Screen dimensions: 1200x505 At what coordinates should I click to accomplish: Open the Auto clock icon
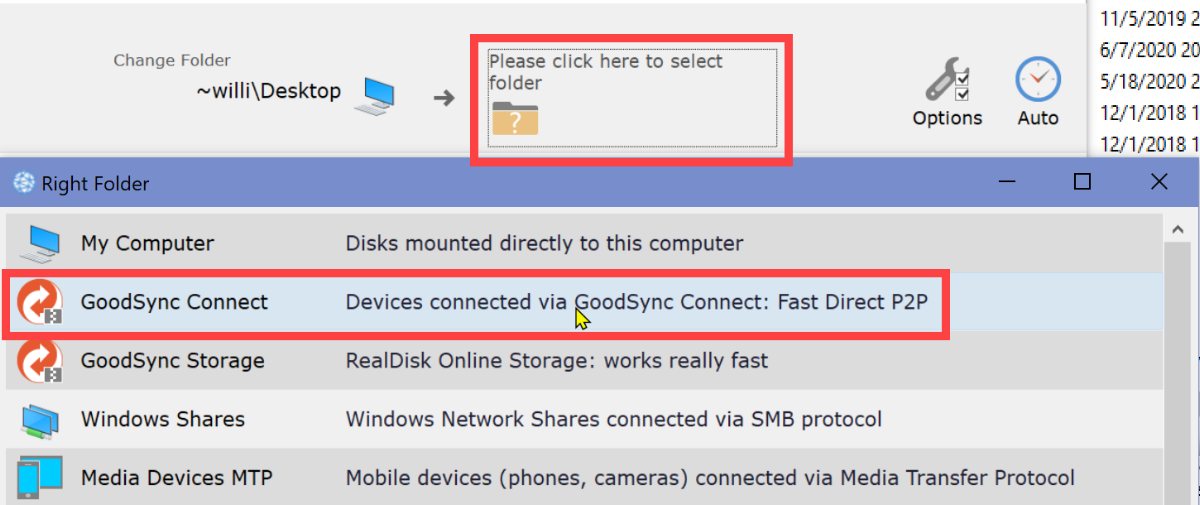coord(1037,80)
